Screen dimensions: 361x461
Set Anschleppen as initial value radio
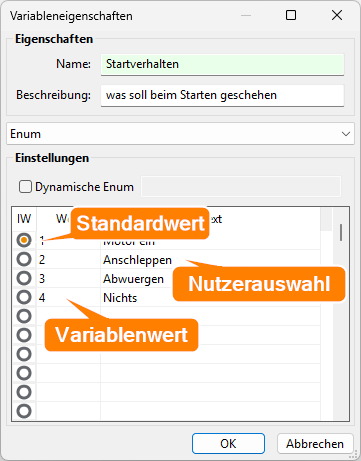tap(24, 259)
